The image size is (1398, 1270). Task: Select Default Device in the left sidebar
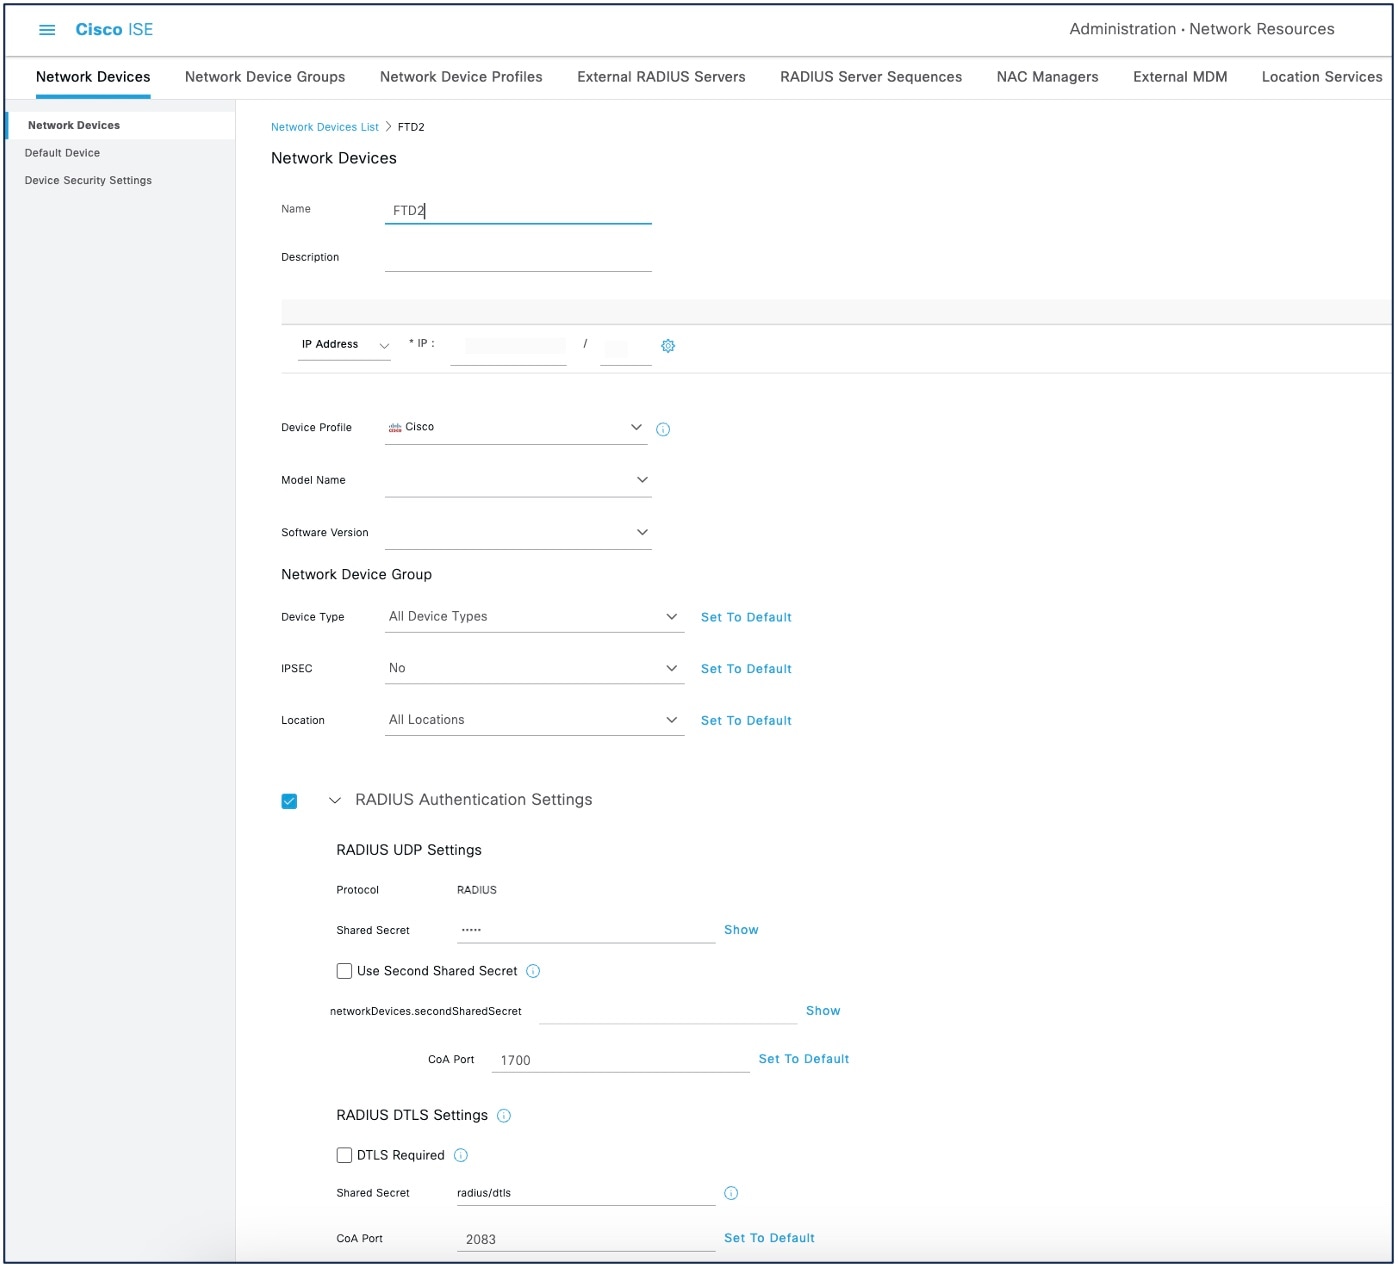pos(62,153)
